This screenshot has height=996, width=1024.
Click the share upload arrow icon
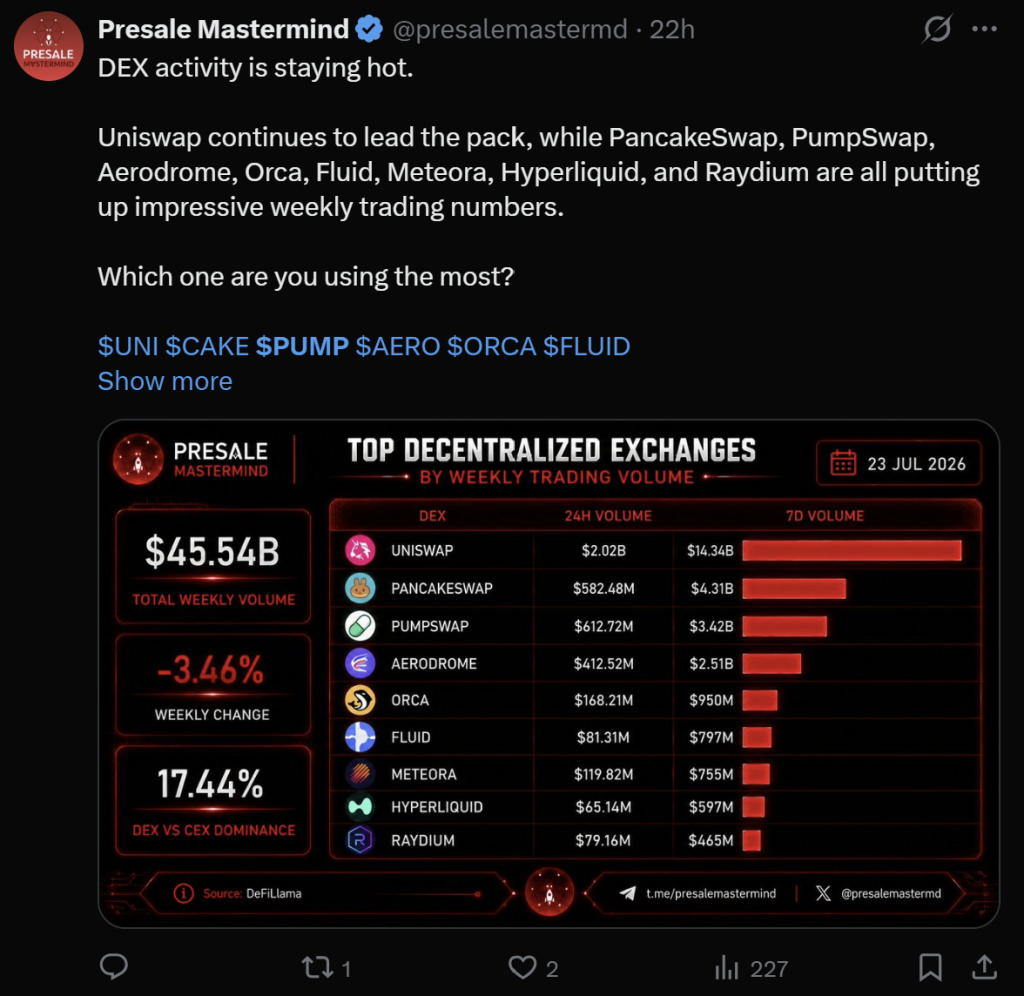pos(984,967)
